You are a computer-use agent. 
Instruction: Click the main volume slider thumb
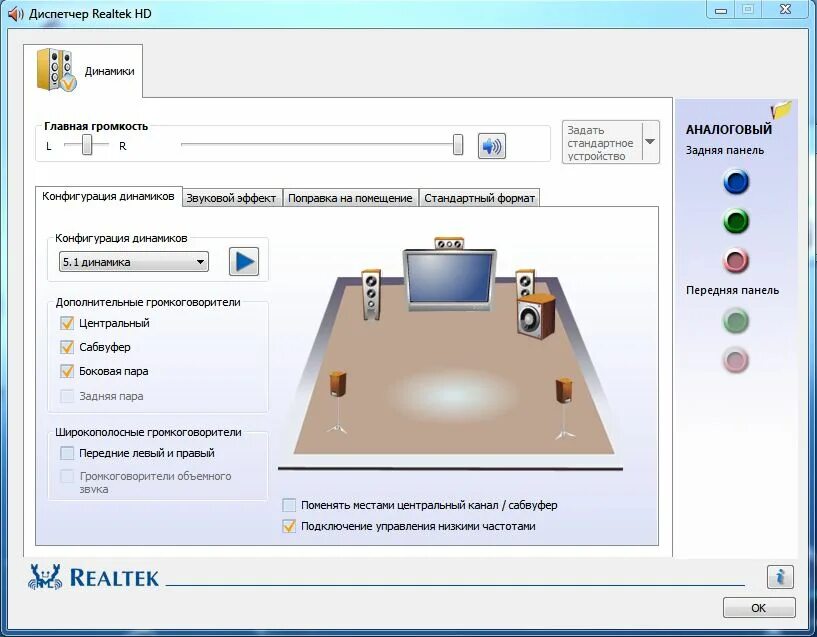pos(457,145)
